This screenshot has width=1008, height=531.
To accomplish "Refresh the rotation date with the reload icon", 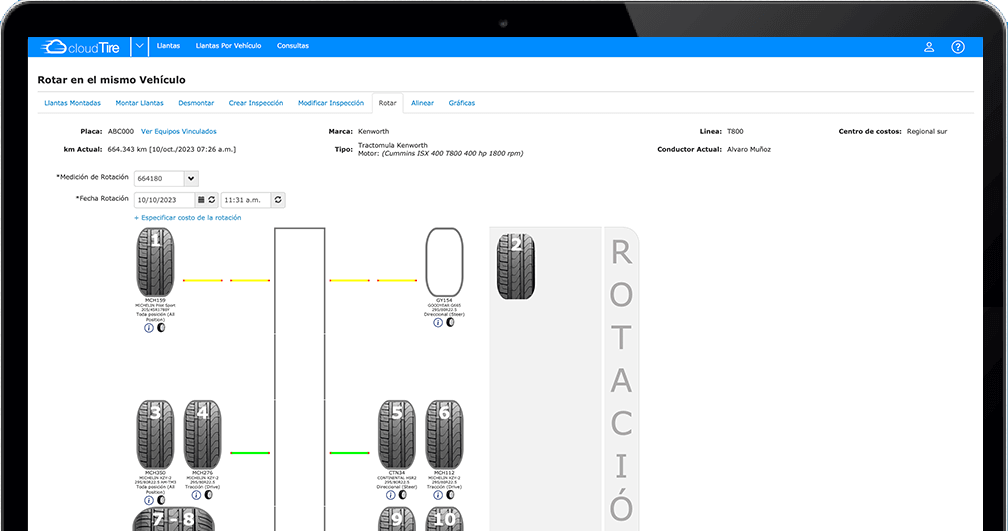I will pyautogui.click(x=212, y=200).
